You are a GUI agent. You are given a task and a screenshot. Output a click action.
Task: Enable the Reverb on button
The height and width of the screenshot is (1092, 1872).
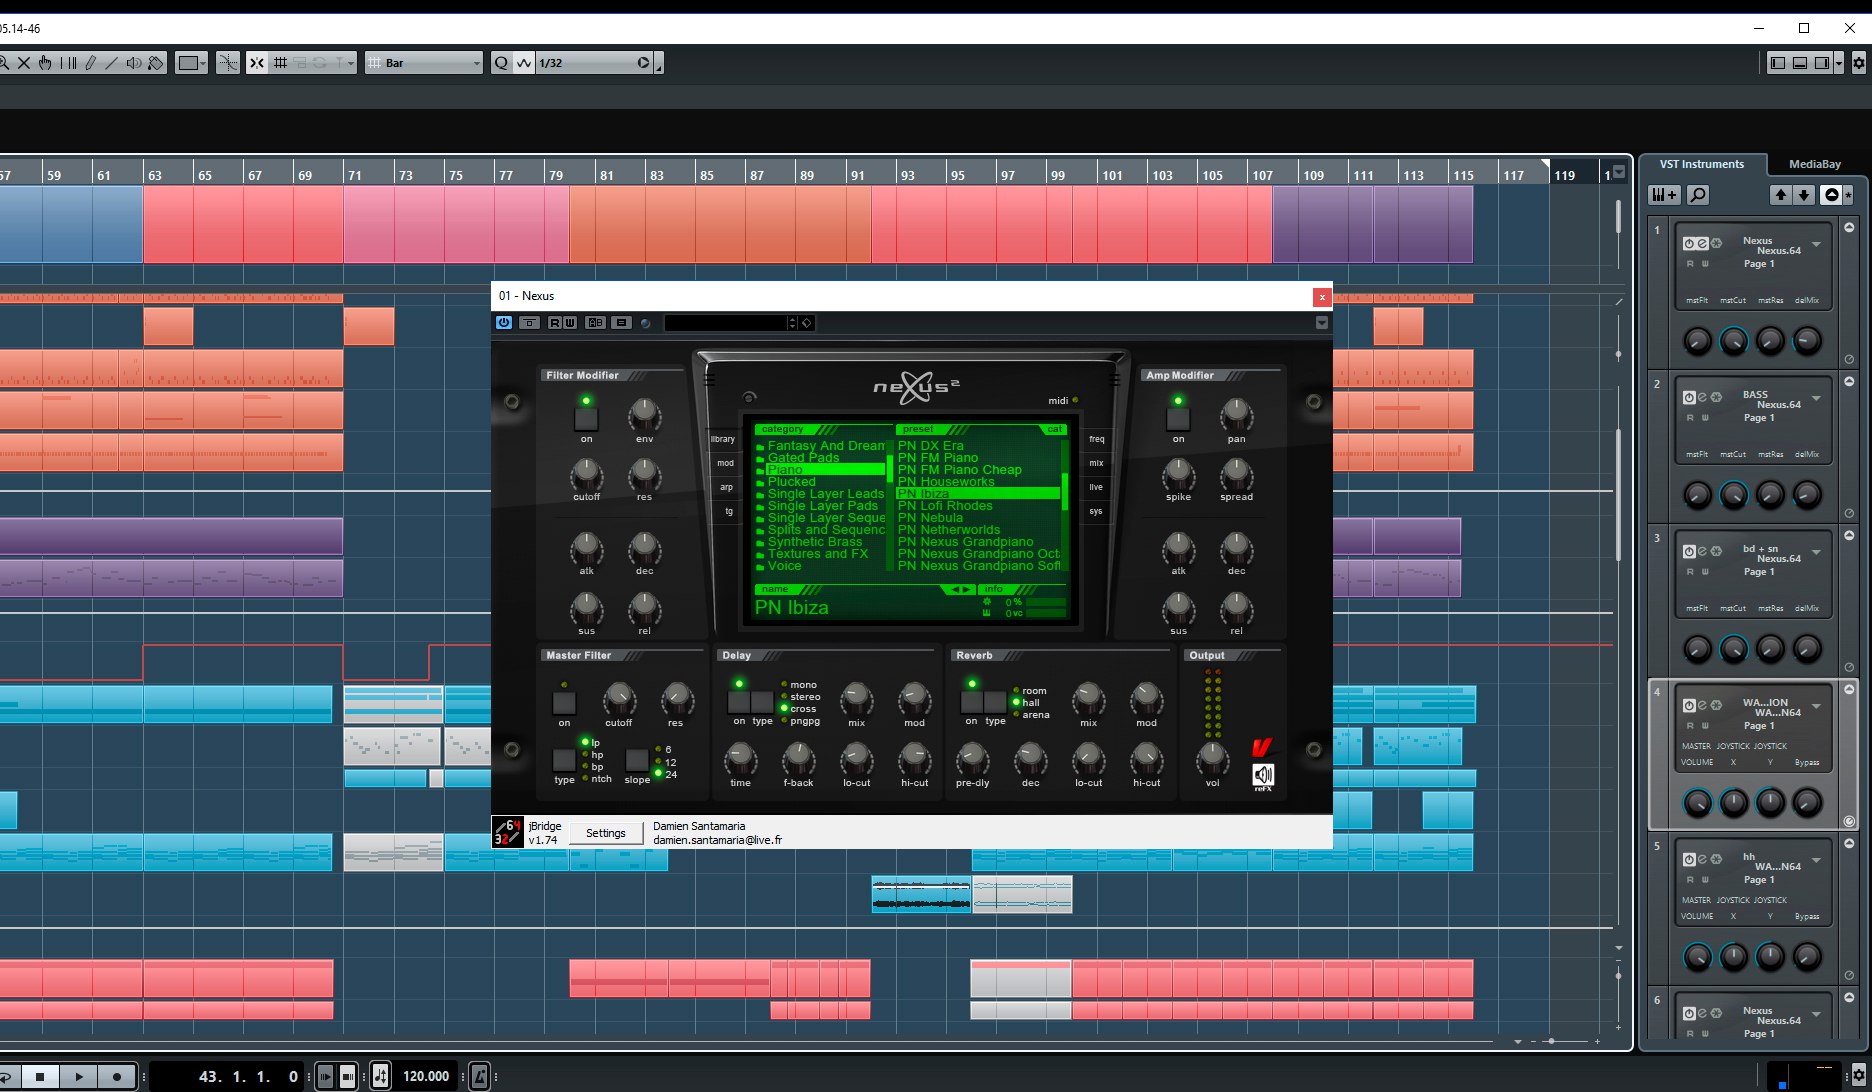tap(971, 701)
